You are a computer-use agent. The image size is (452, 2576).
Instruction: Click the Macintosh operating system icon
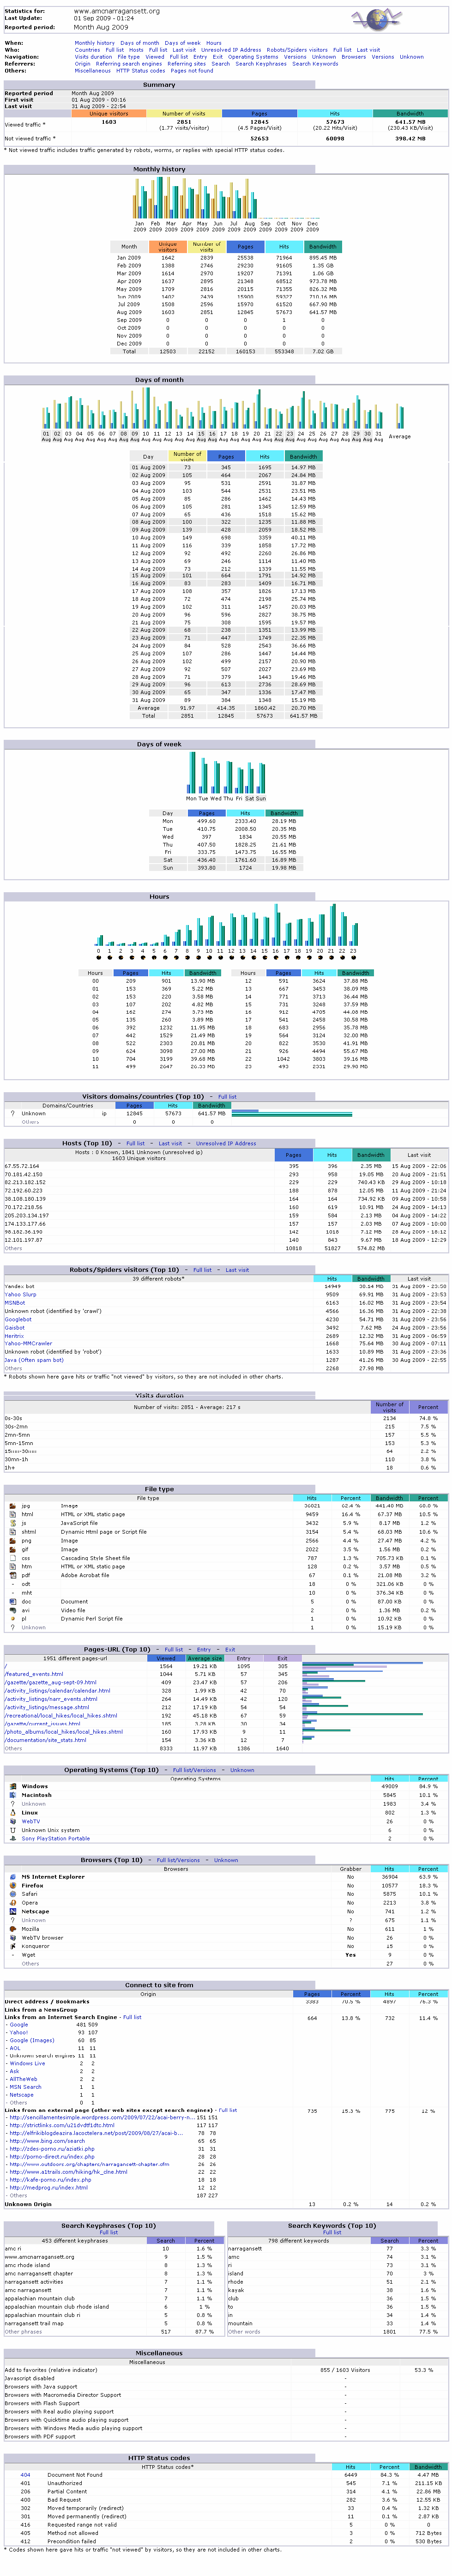click(x=13, y=1795)
